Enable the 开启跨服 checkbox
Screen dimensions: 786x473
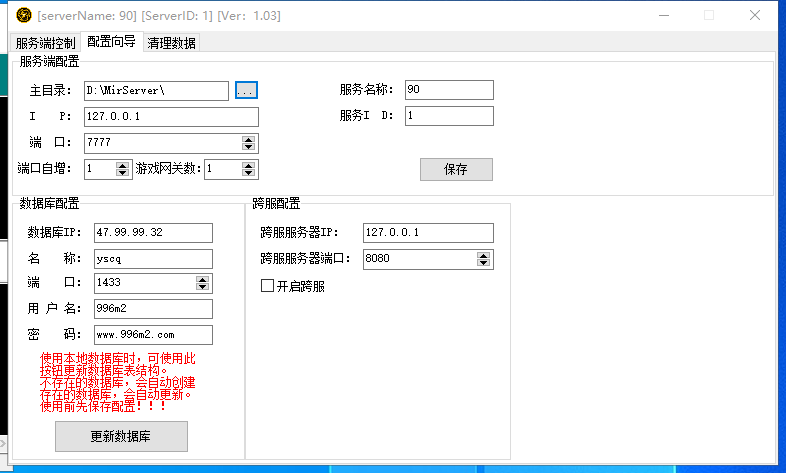pyautogui.click(x=267, y=286)
